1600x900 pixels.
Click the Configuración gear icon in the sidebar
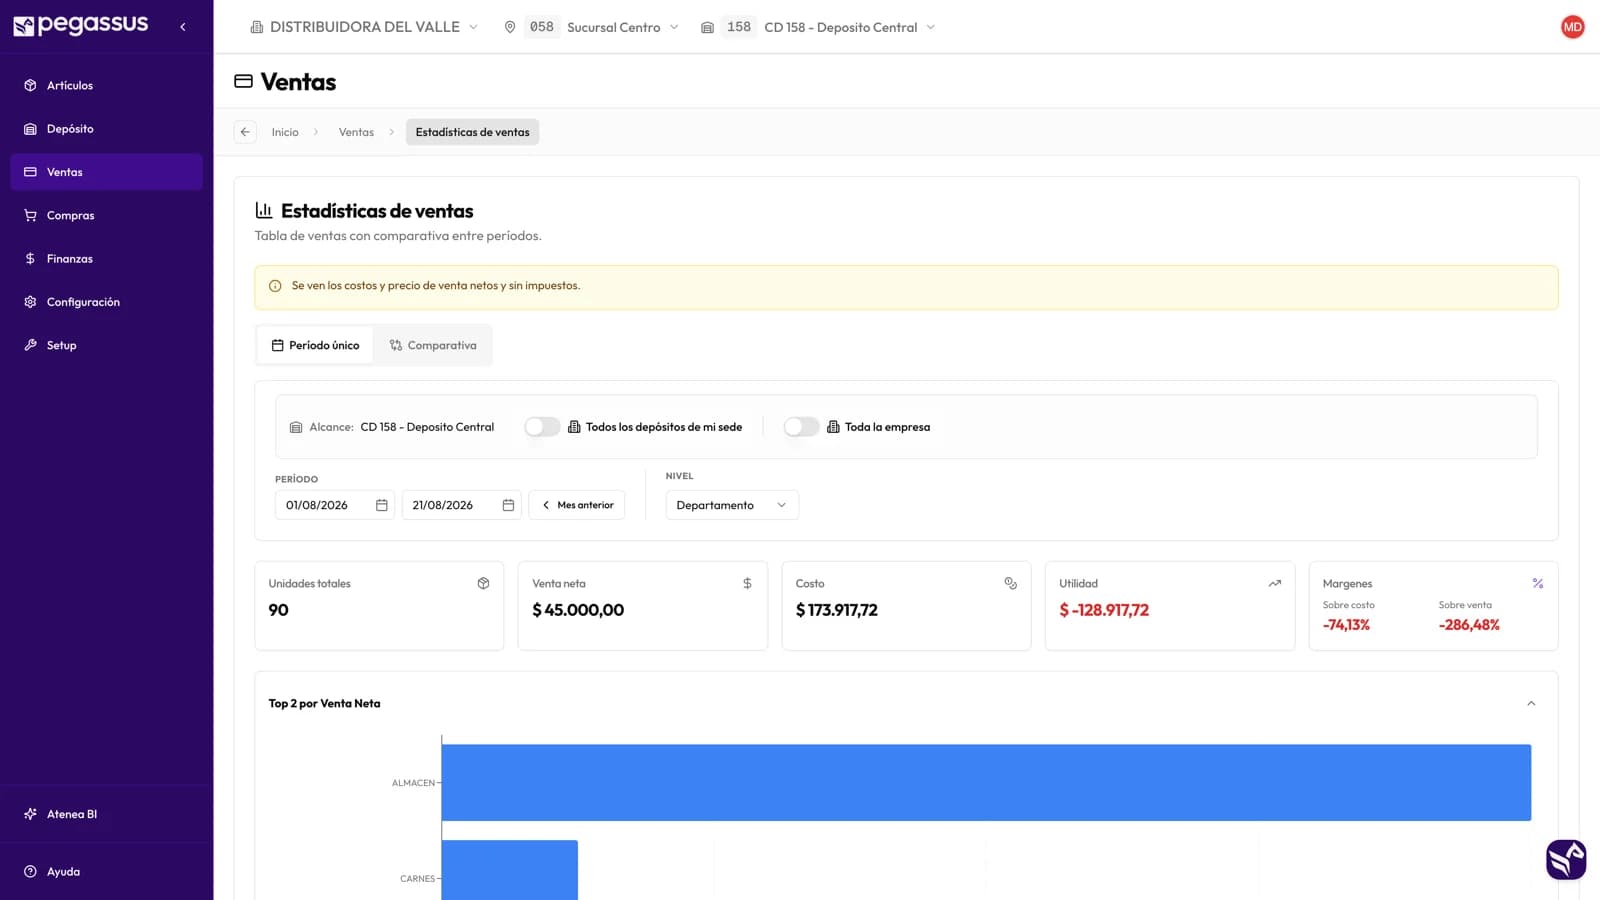(x=30, y=302)
